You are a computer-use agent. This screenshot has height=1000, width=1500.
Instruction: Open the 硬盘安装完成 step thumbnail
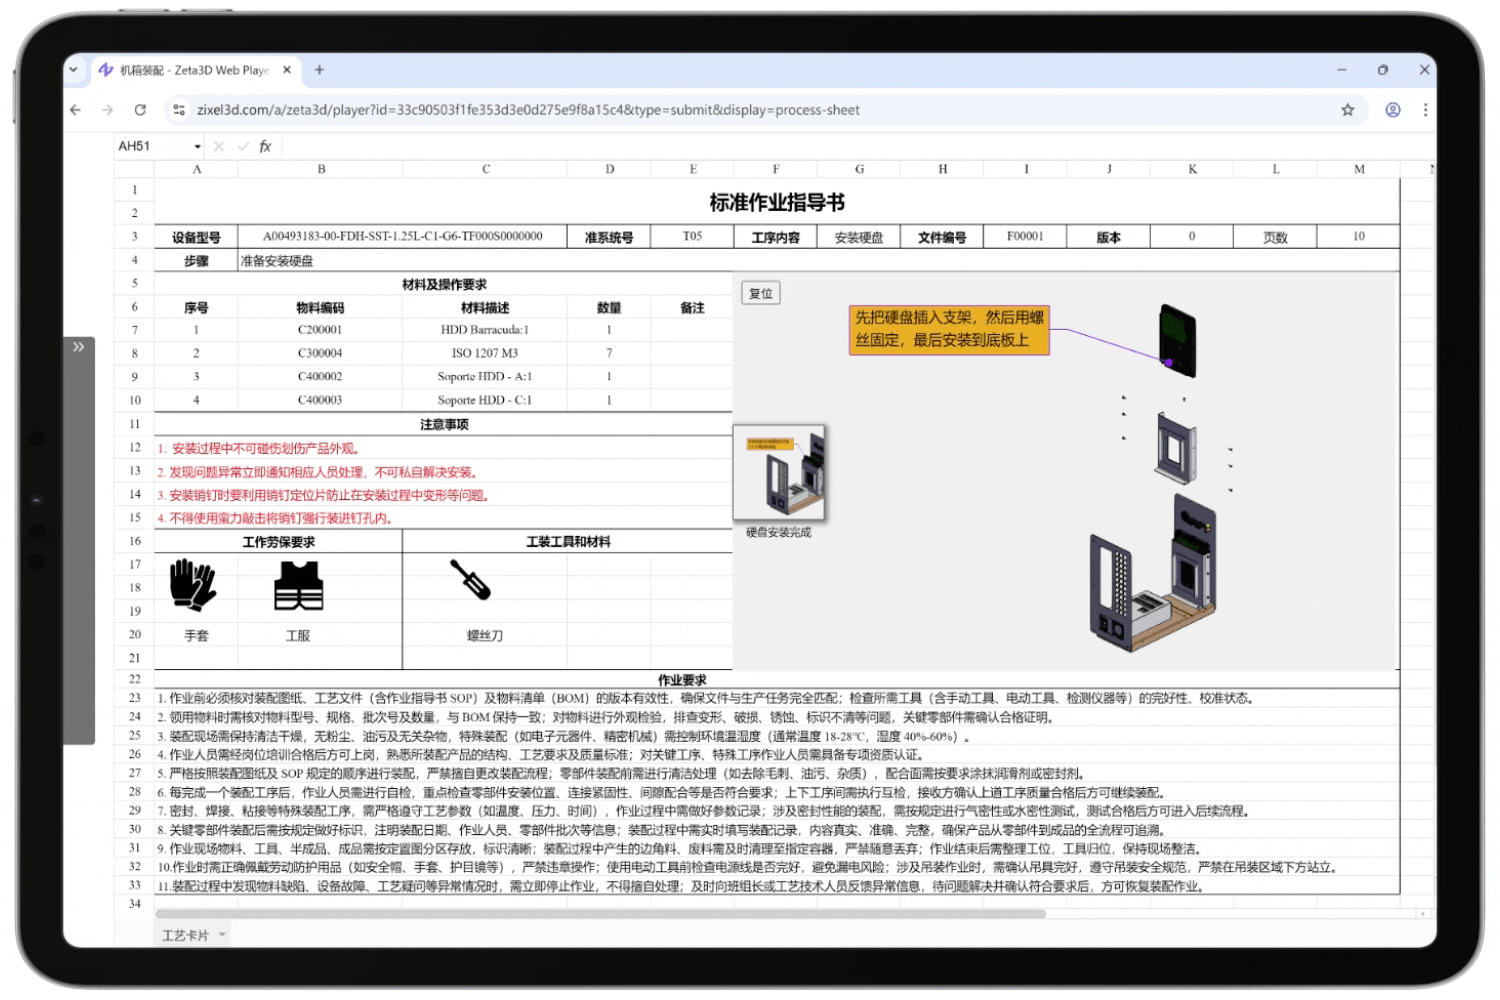tap(779, 472)
